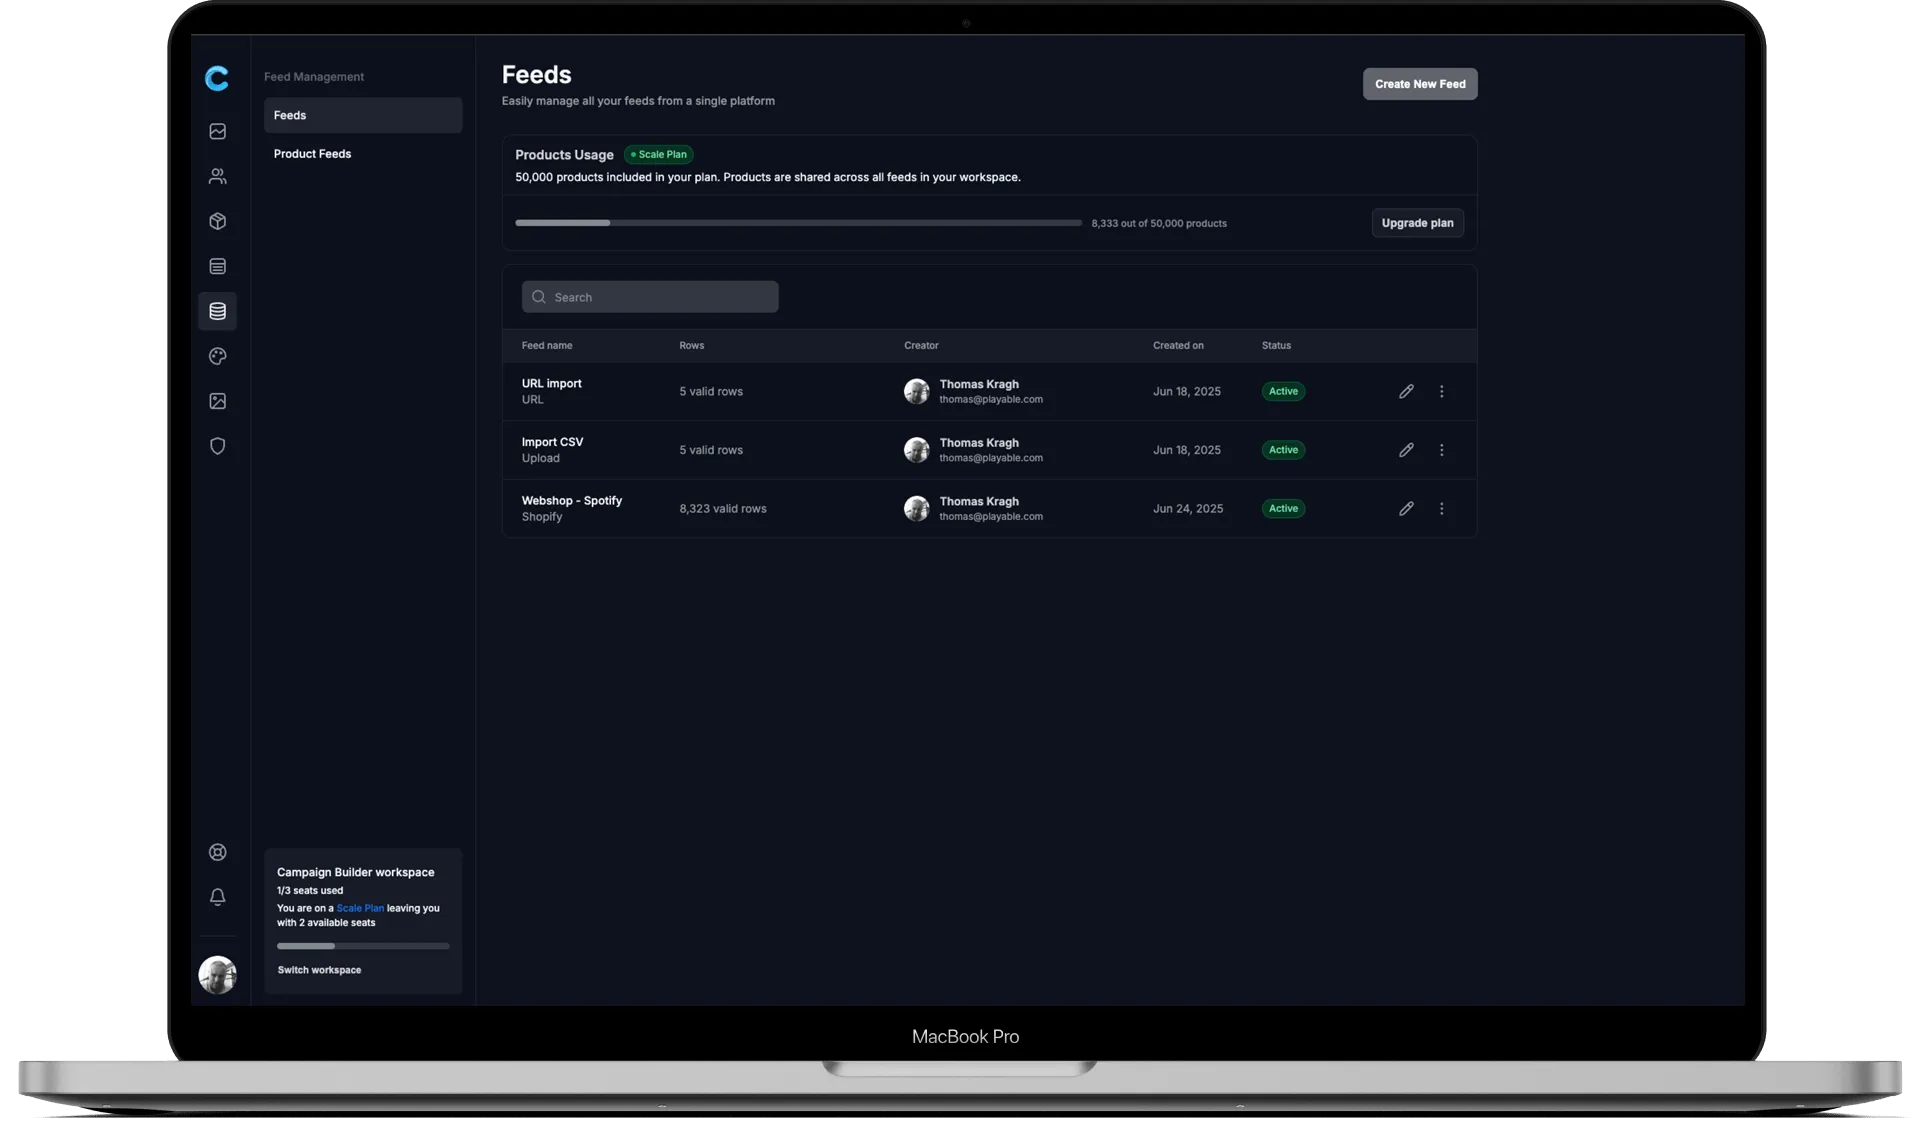Select the Product Feeds menu item
1920x1122 pixels.
point(363,154)
